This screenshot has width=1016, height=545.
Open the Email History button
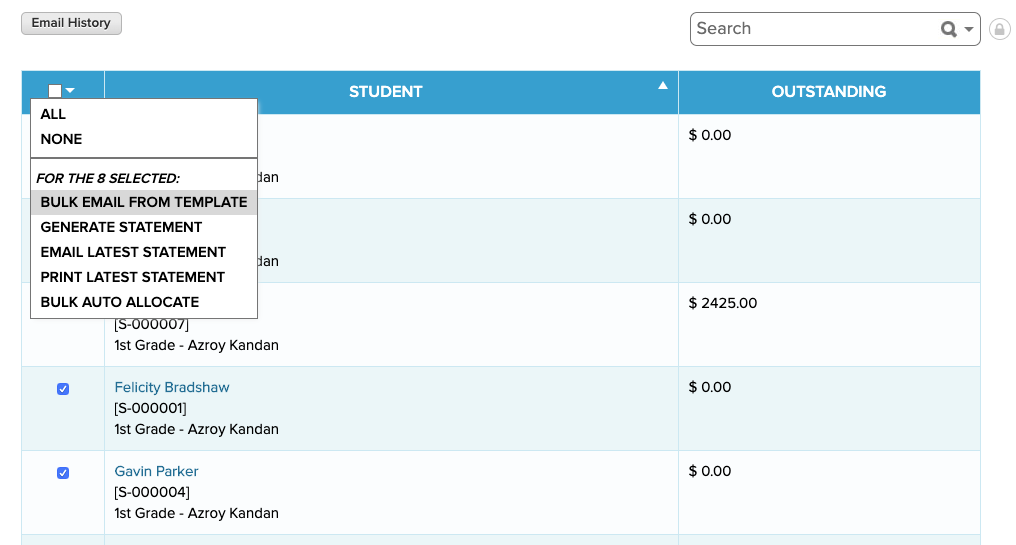point(71,23)
